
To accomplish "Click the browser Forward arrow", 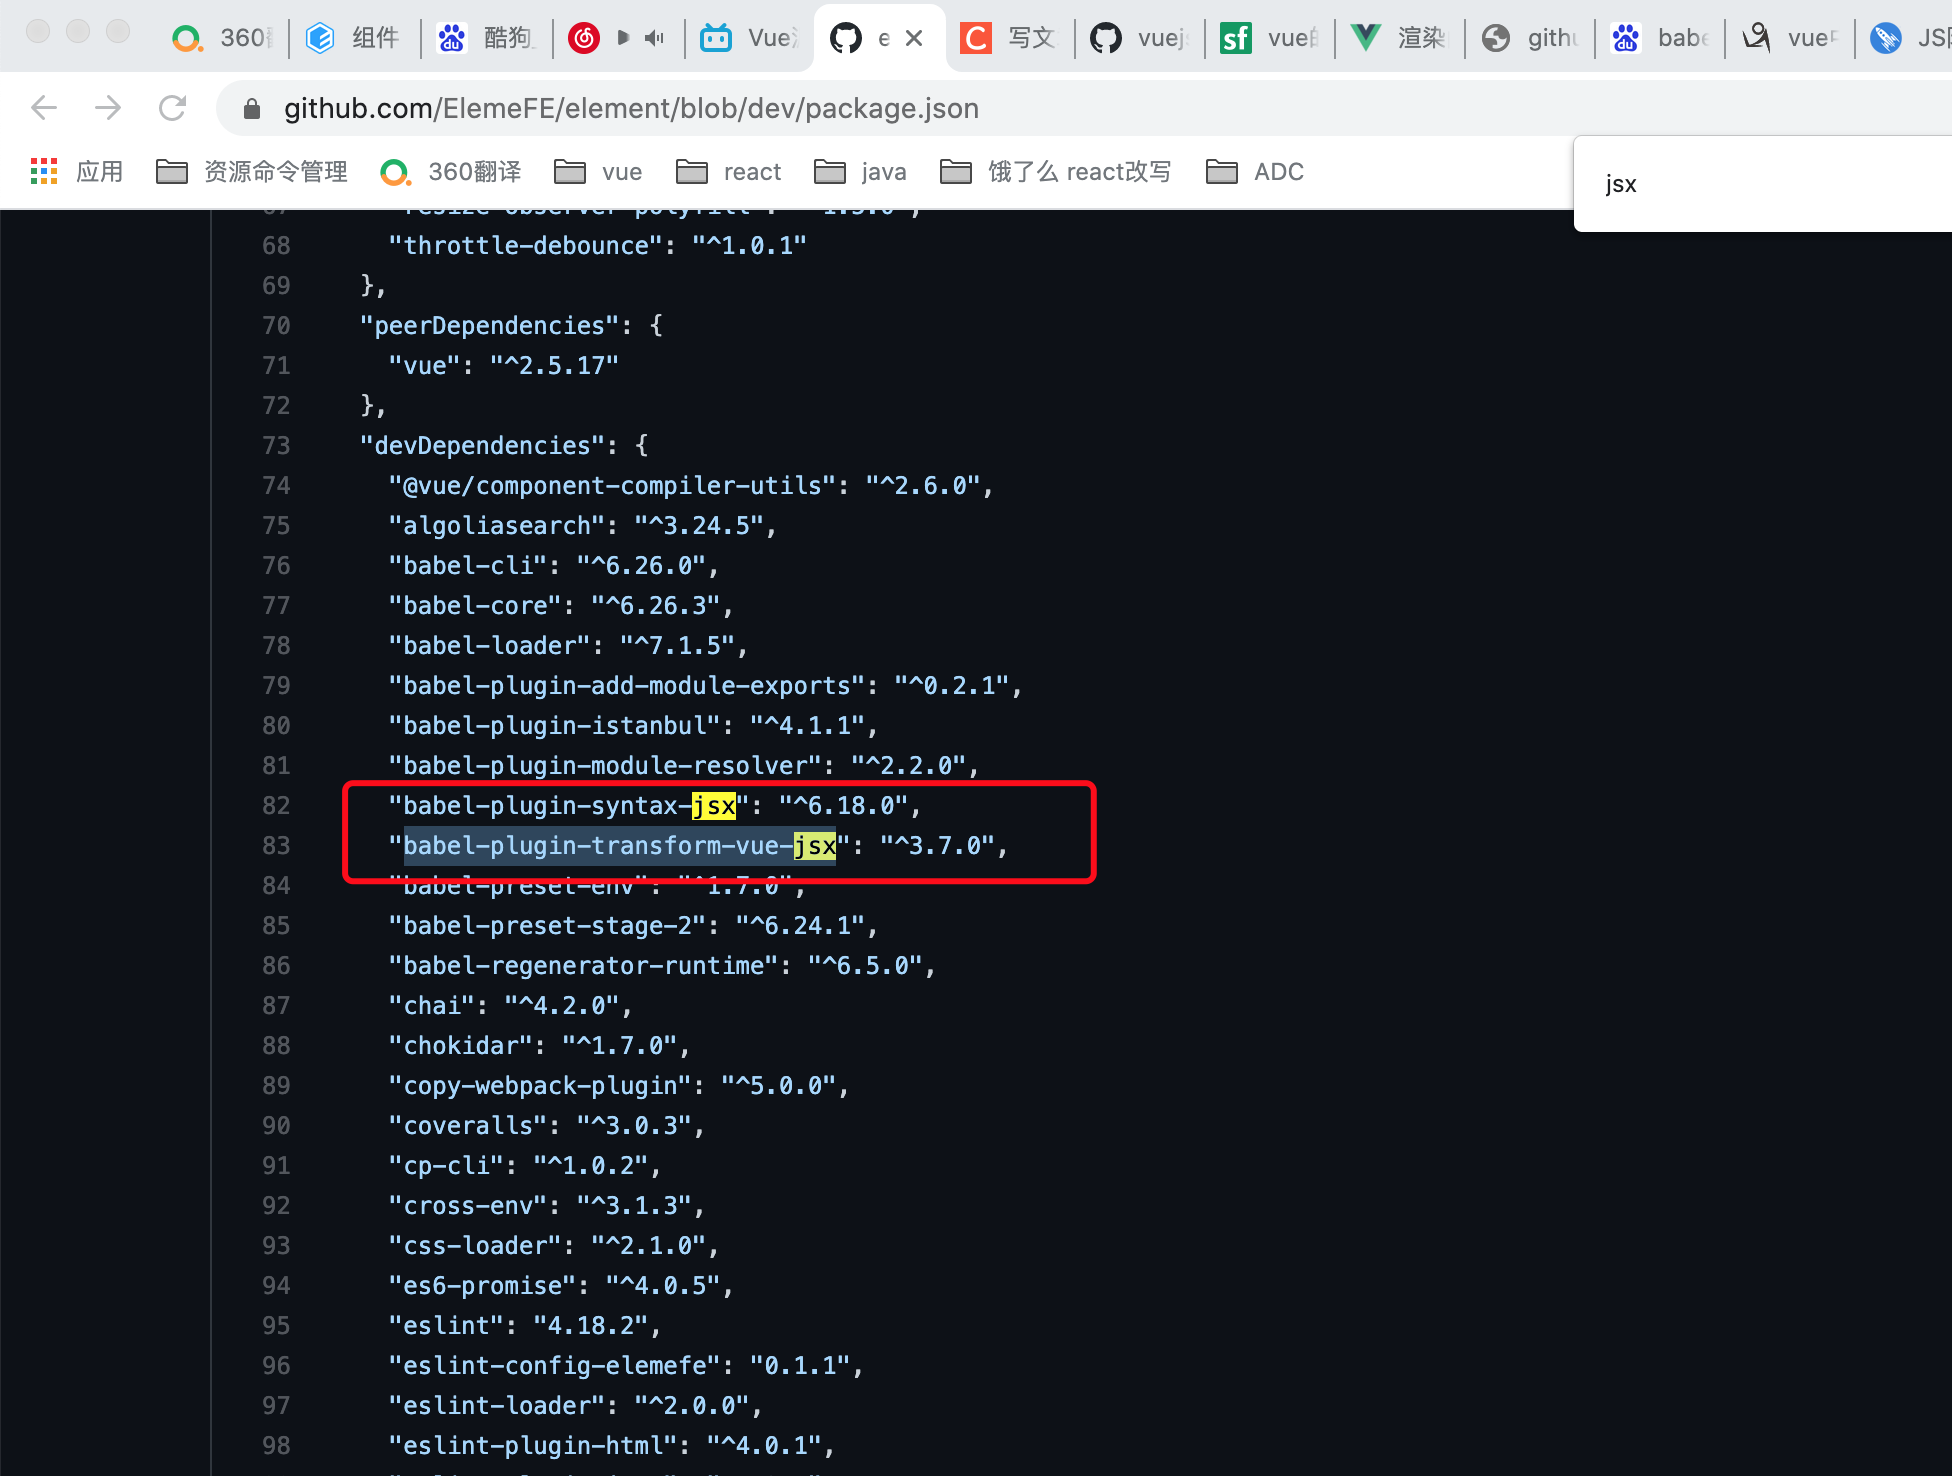I will [108, 108].
